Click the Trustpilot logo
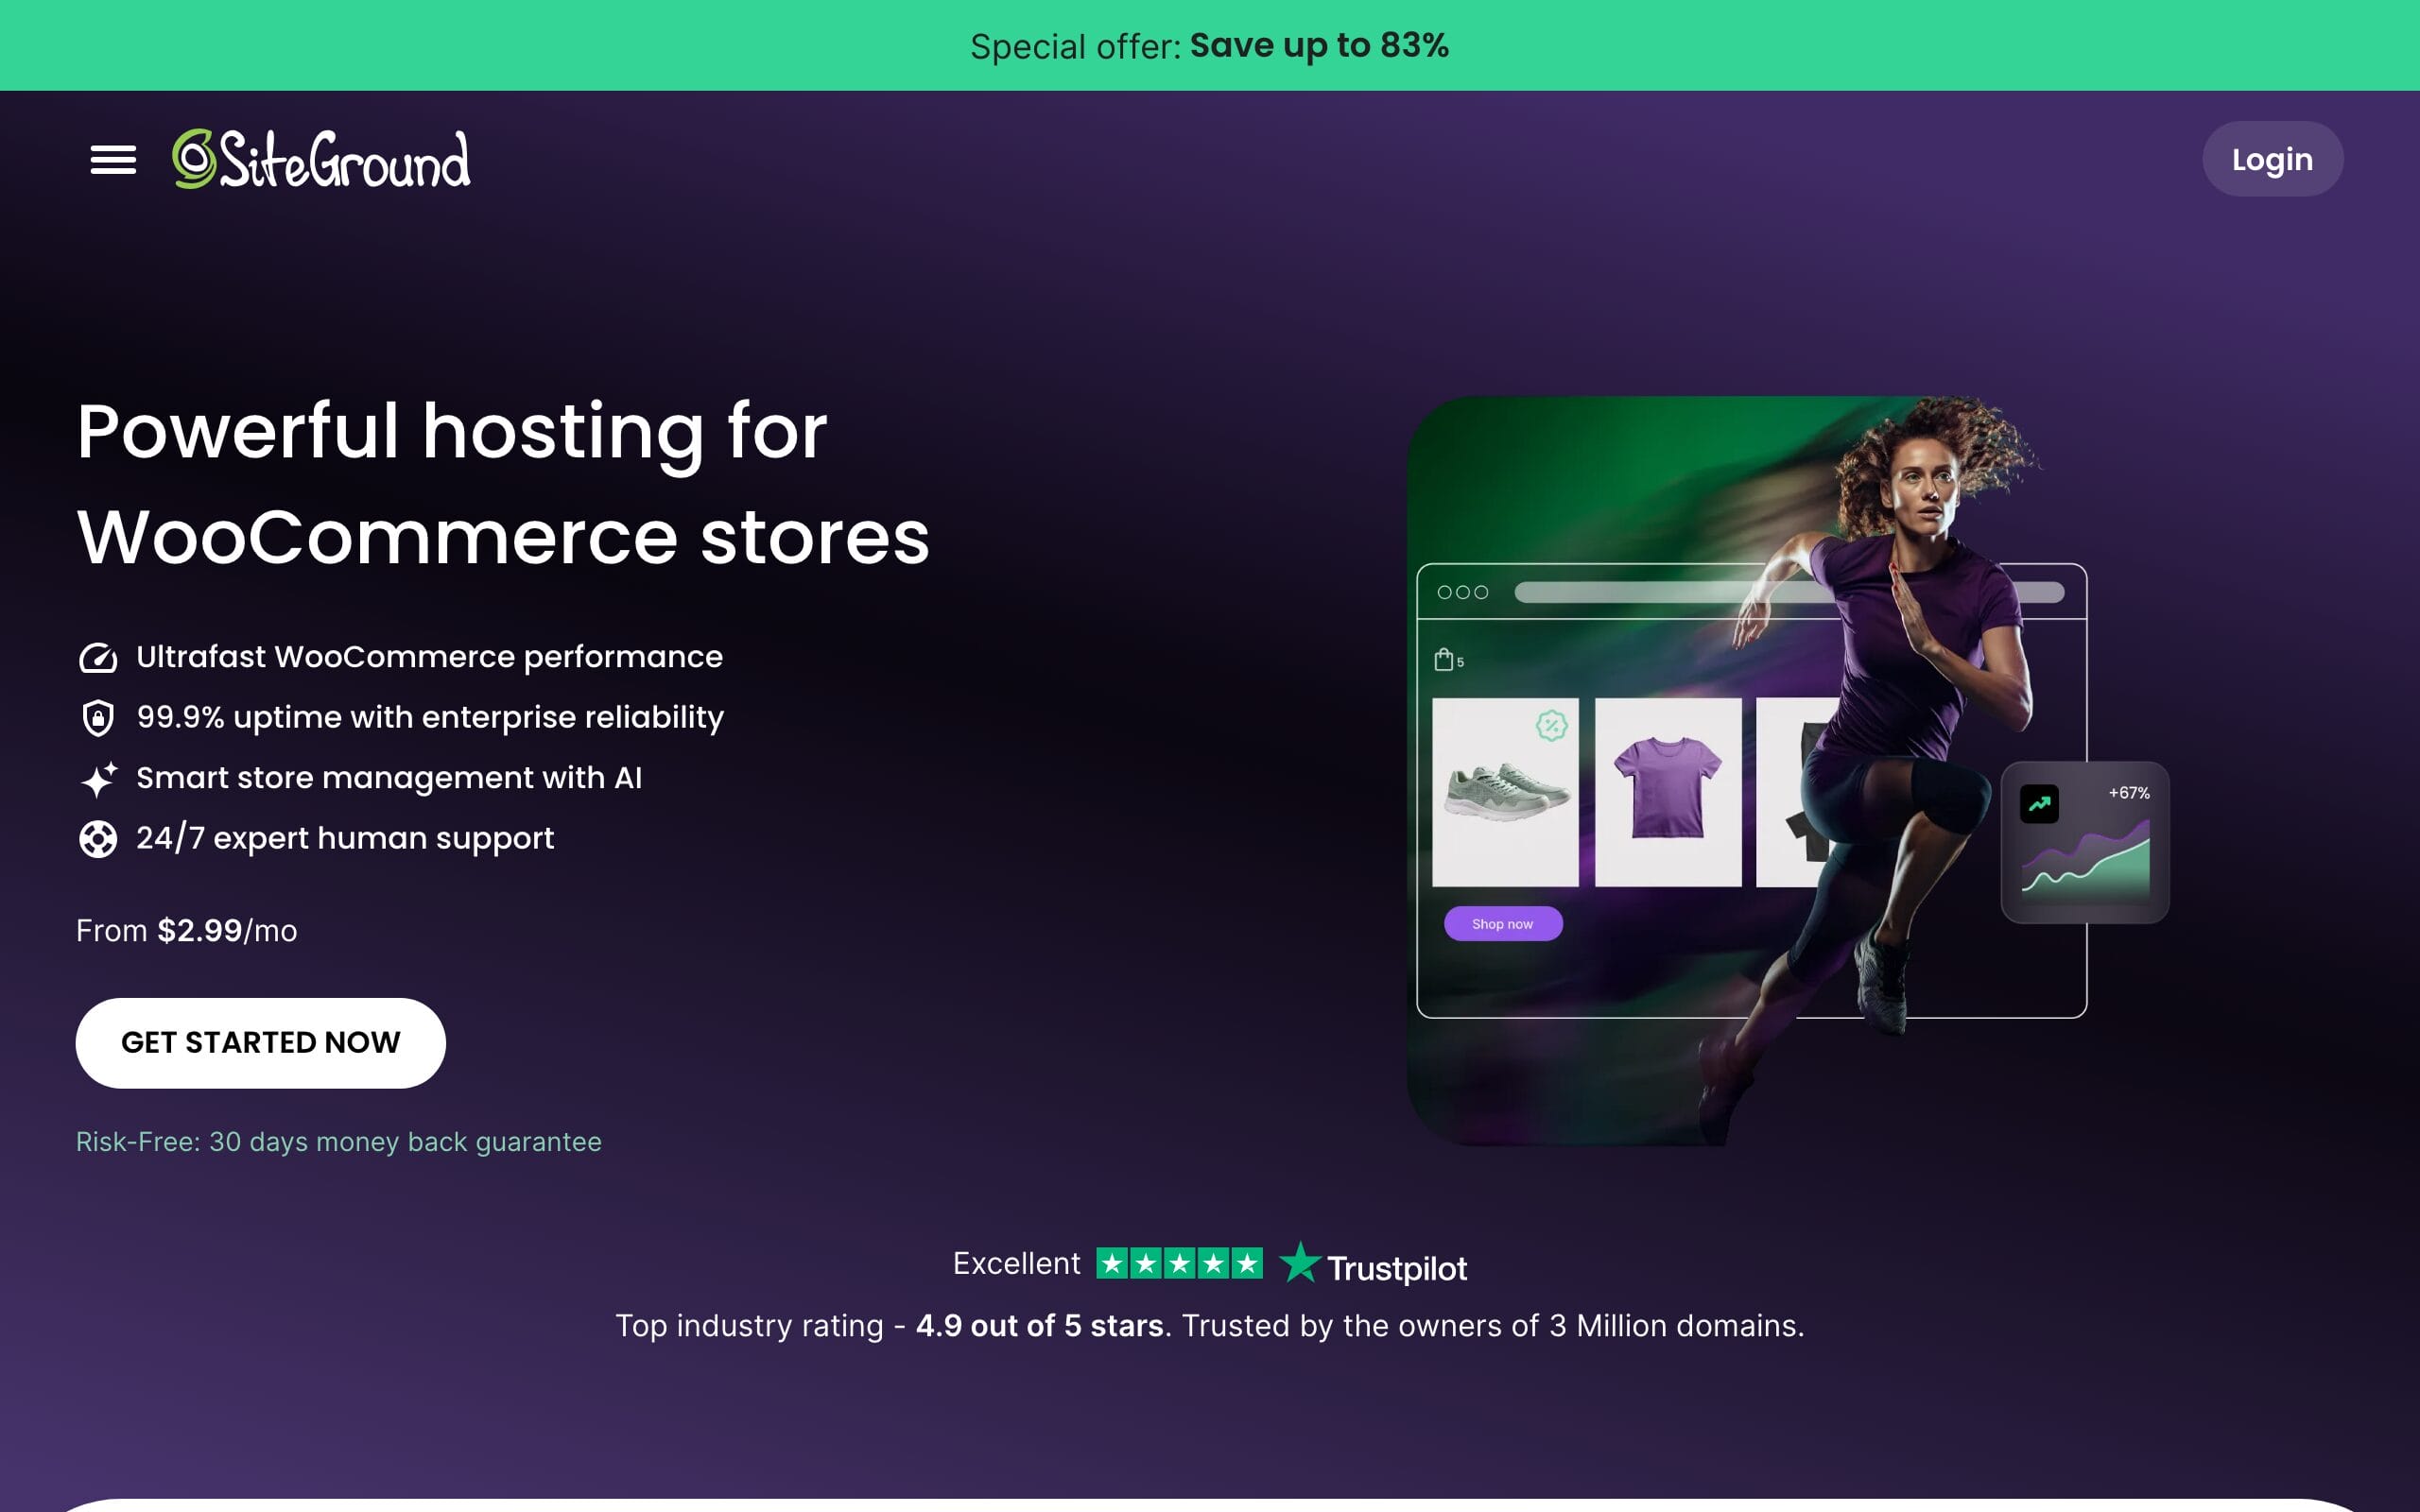The height and width of the screenshot is (1512, 2420). [x=1373, y=1265]
